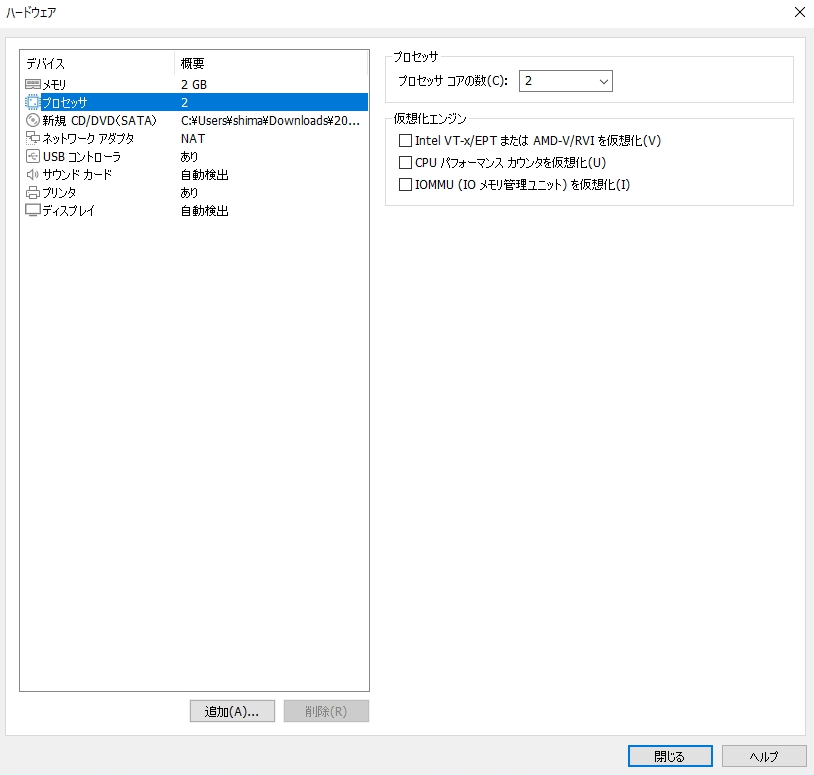
Task: Toggle CPU パフォーマンス カウンタを仮想化 checkbox
Action: pyautogui.click(x=405, y=162)
